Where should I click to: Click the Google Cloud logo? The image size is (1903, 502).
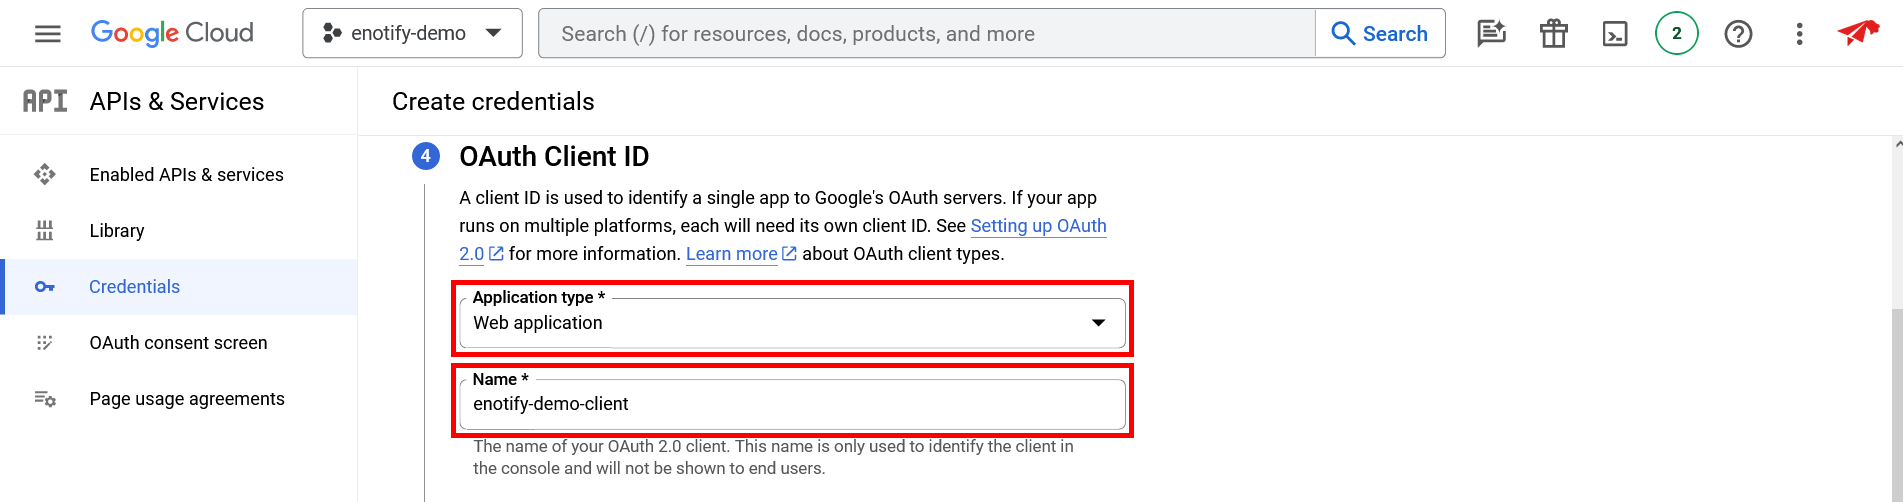[172, 33]
